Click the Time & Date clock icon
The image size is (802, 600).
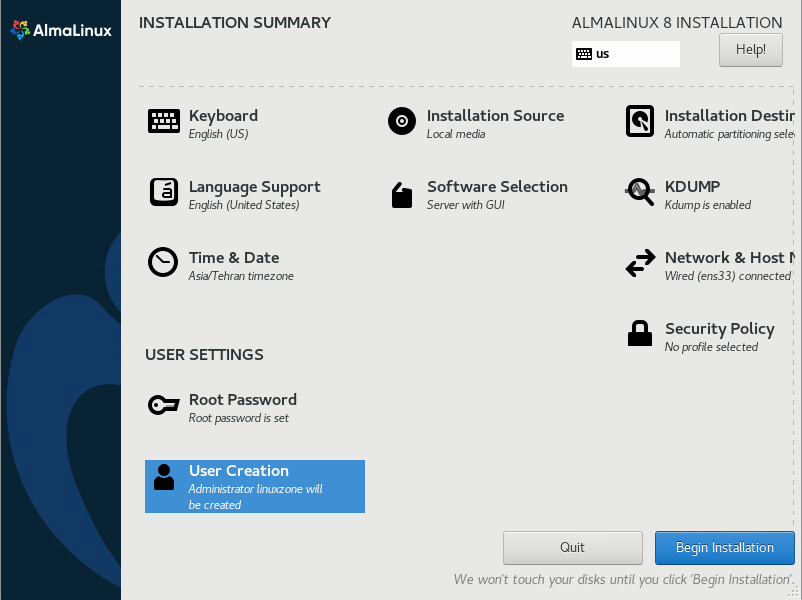tap(163, 262)
